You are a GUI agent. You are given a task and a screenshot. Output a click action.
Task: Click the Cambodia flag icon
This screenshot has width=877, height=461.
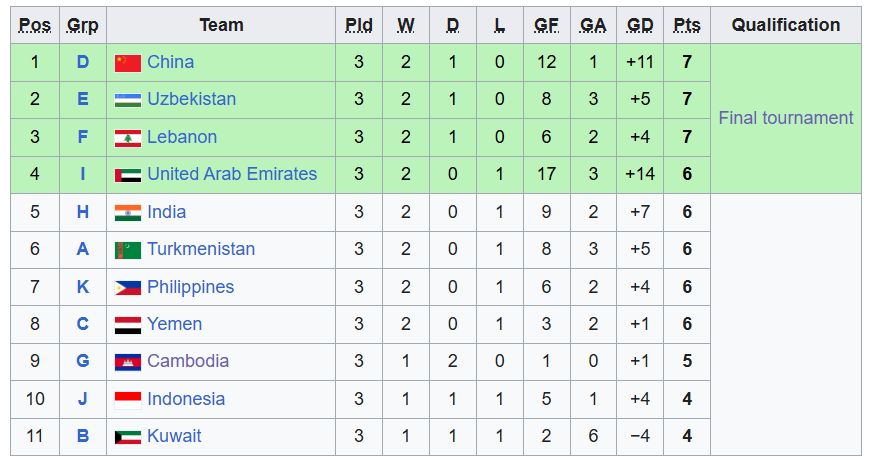coord(128,363)
